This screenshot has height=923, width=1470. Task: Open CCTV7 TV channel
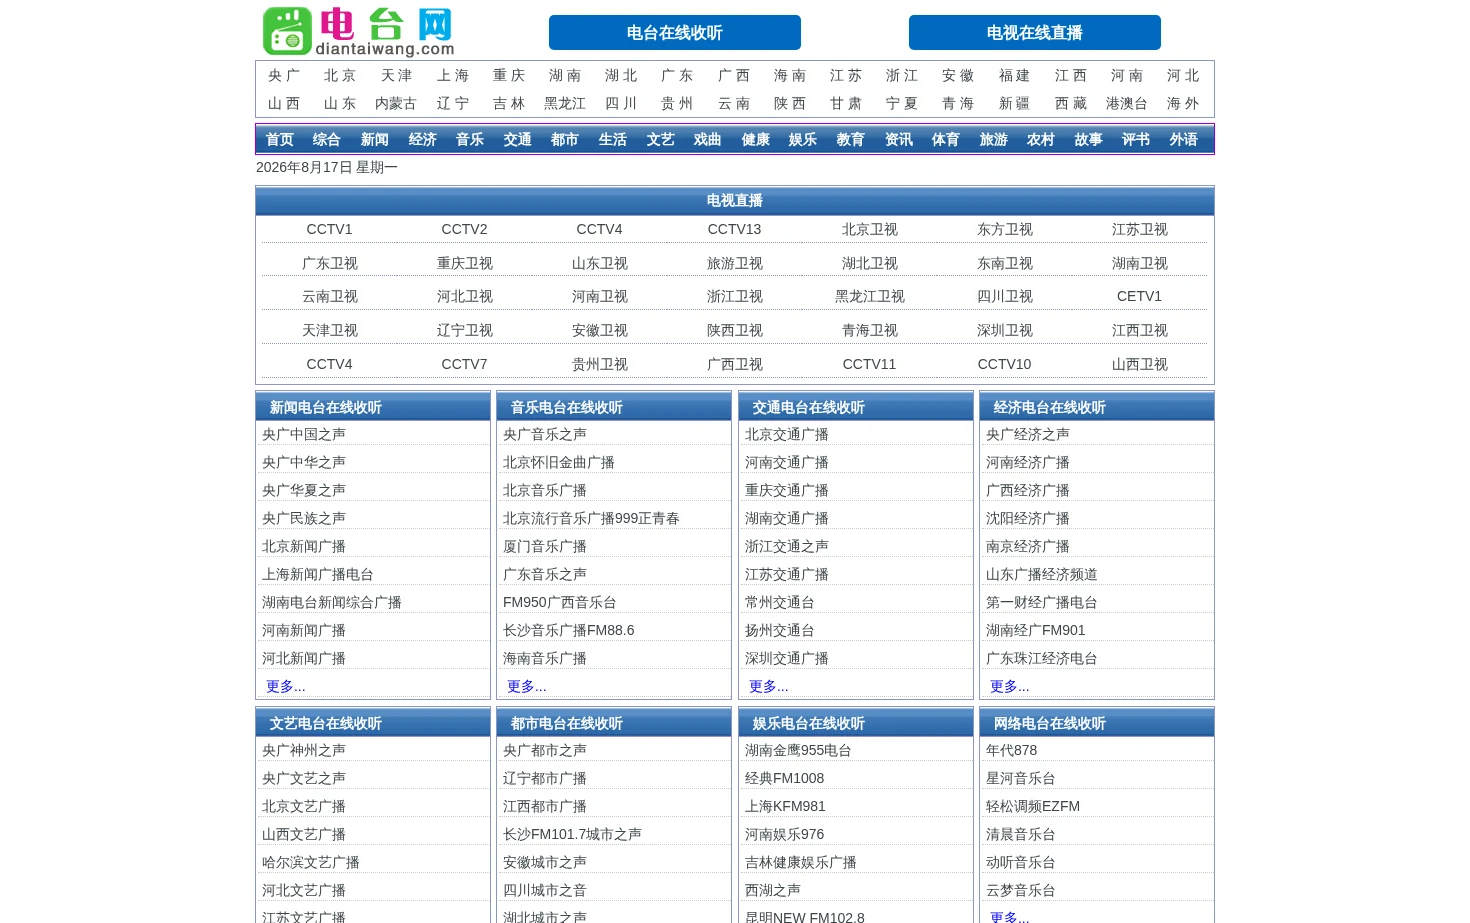pos(464,364)
